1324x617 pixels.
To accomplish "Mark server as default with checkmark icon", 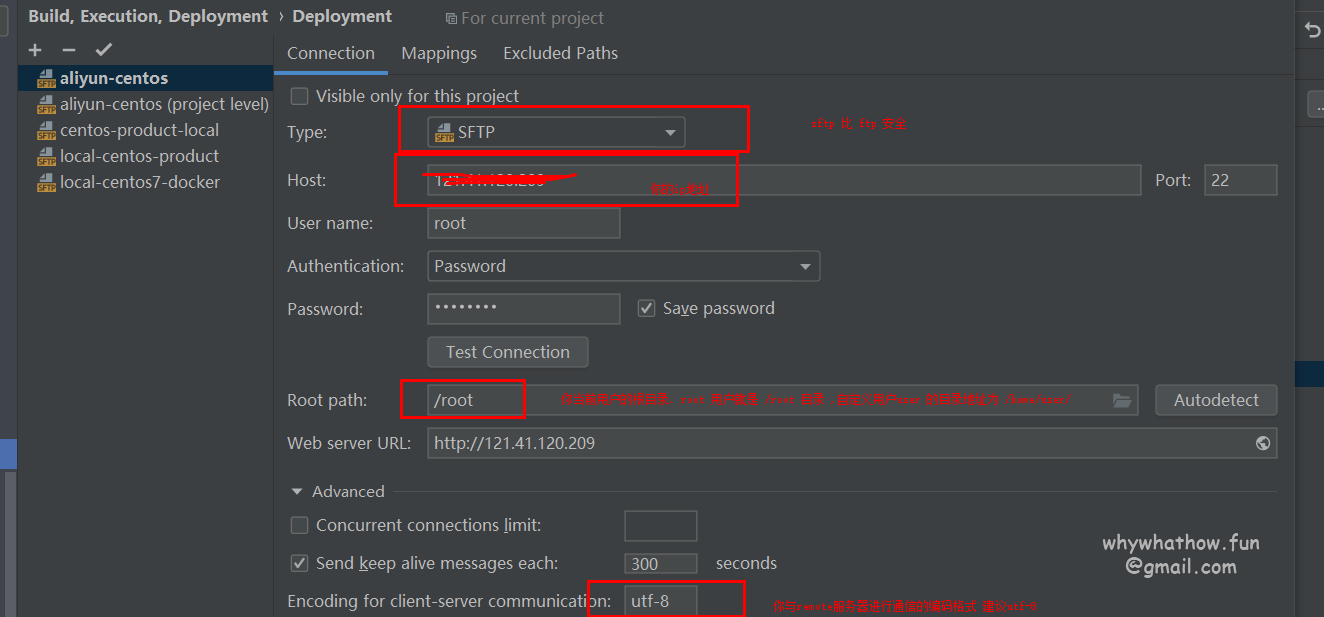I will pyautogui.click(x=103, y=50).
